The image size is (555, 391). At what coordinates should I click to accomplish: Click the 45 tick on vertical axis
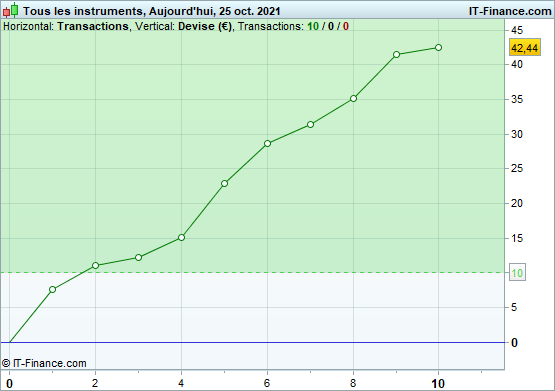(517, 30)
